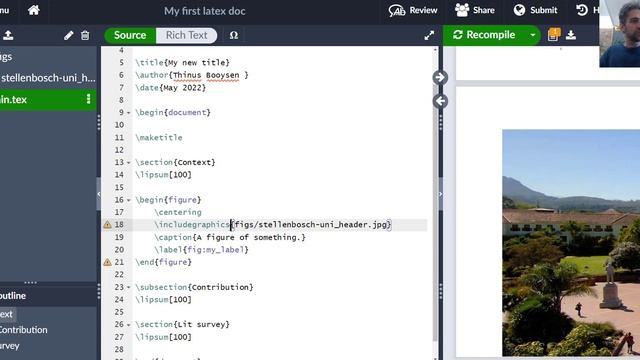The image size is (640, 360).
Task: Open the Submit options
Action: pyautogui.click(x=535, y=10)
